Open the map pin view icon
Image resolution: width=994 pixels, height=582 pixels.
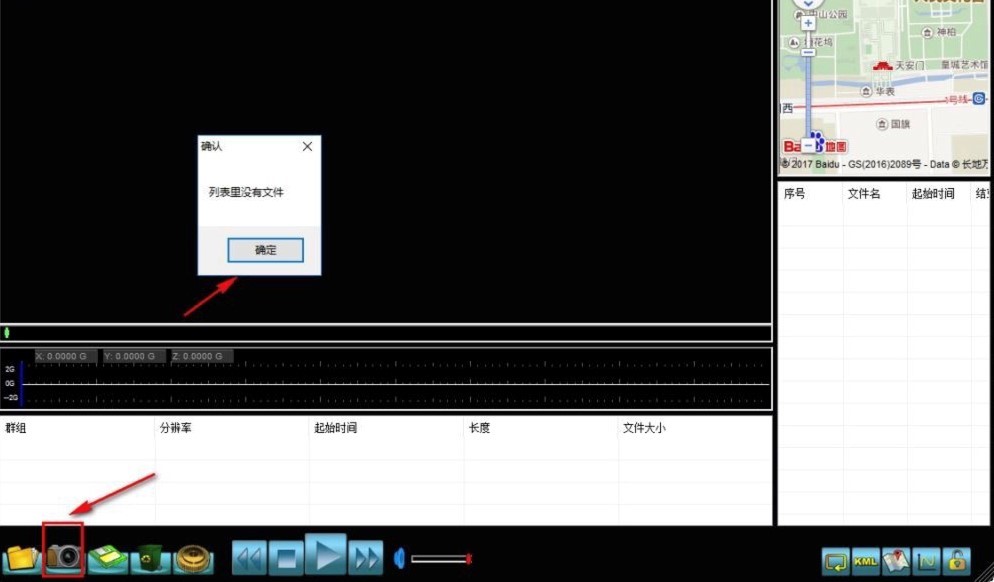896,560
